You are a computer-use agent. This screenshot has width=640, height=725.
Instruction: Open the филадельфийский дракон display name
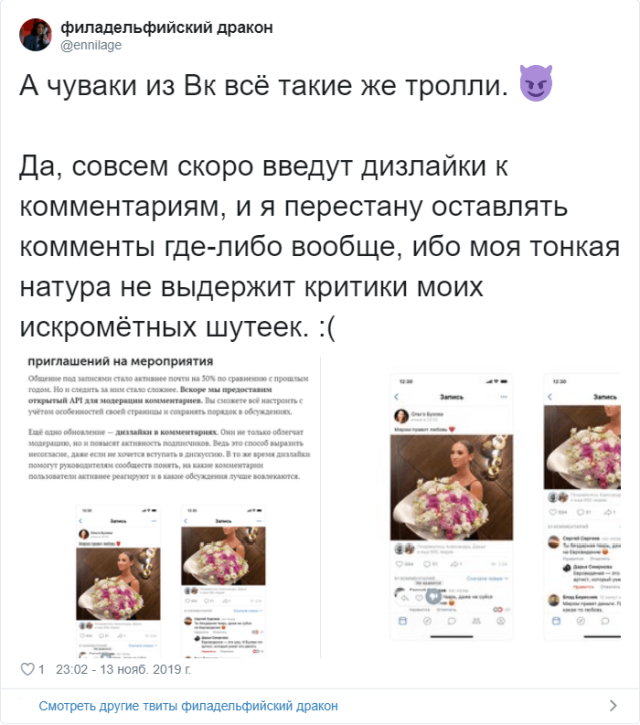point(167,28)
